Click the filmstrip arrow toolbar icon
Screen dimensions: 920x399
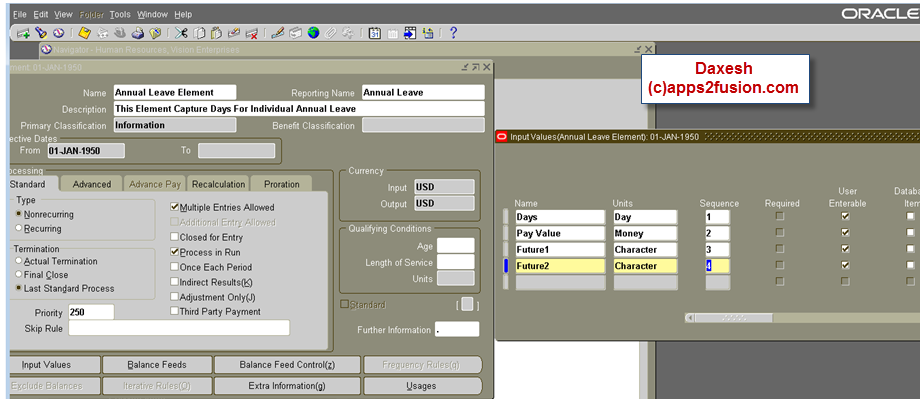pyautogui.click(x=410, y=33)
